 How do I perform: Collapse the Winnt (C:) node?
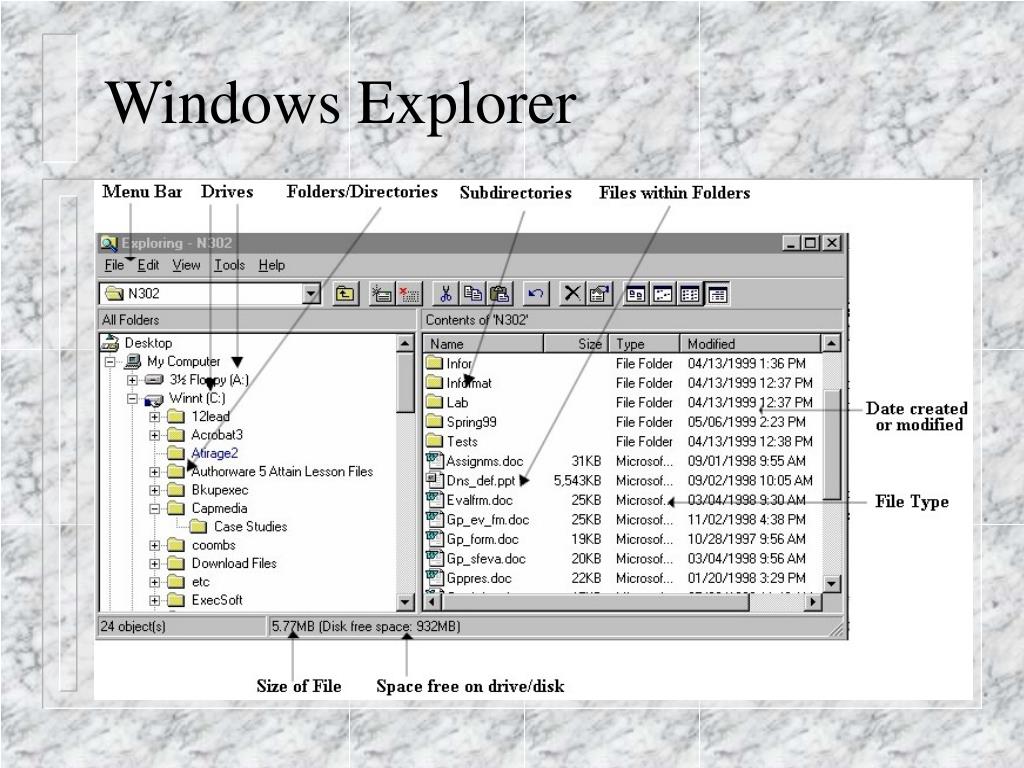pyautogui.click(x=133, y=398)
